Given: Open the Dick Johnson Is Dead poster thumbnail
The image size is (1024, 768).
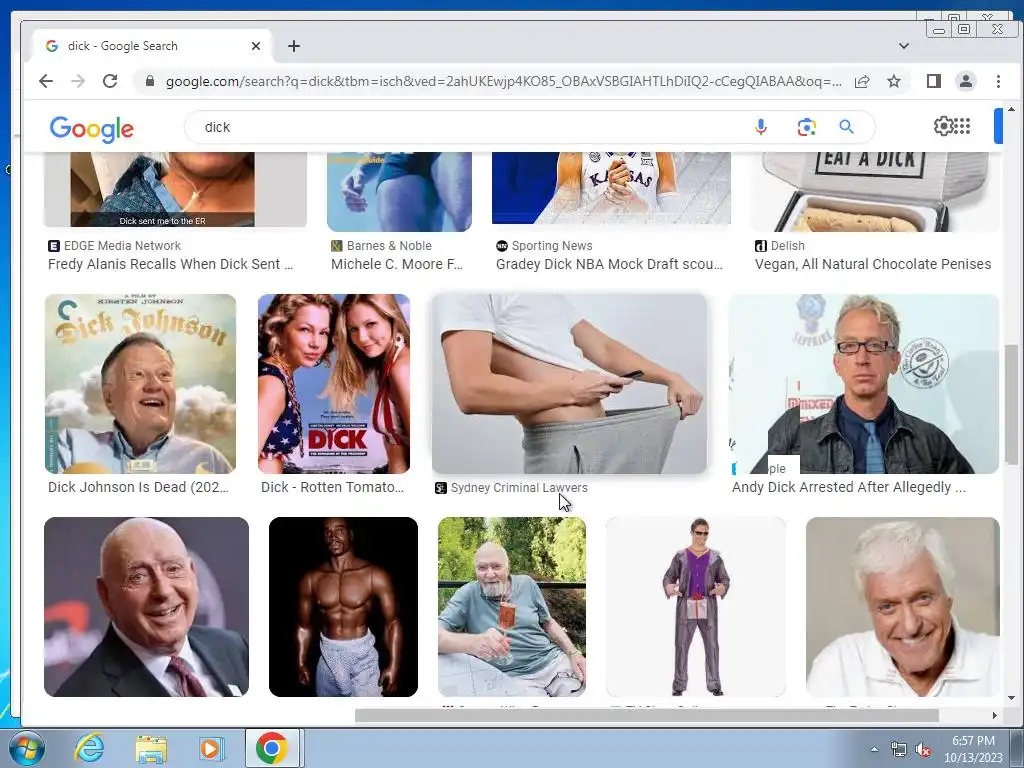Looking at the screenshot, I should tap(140, 383).
